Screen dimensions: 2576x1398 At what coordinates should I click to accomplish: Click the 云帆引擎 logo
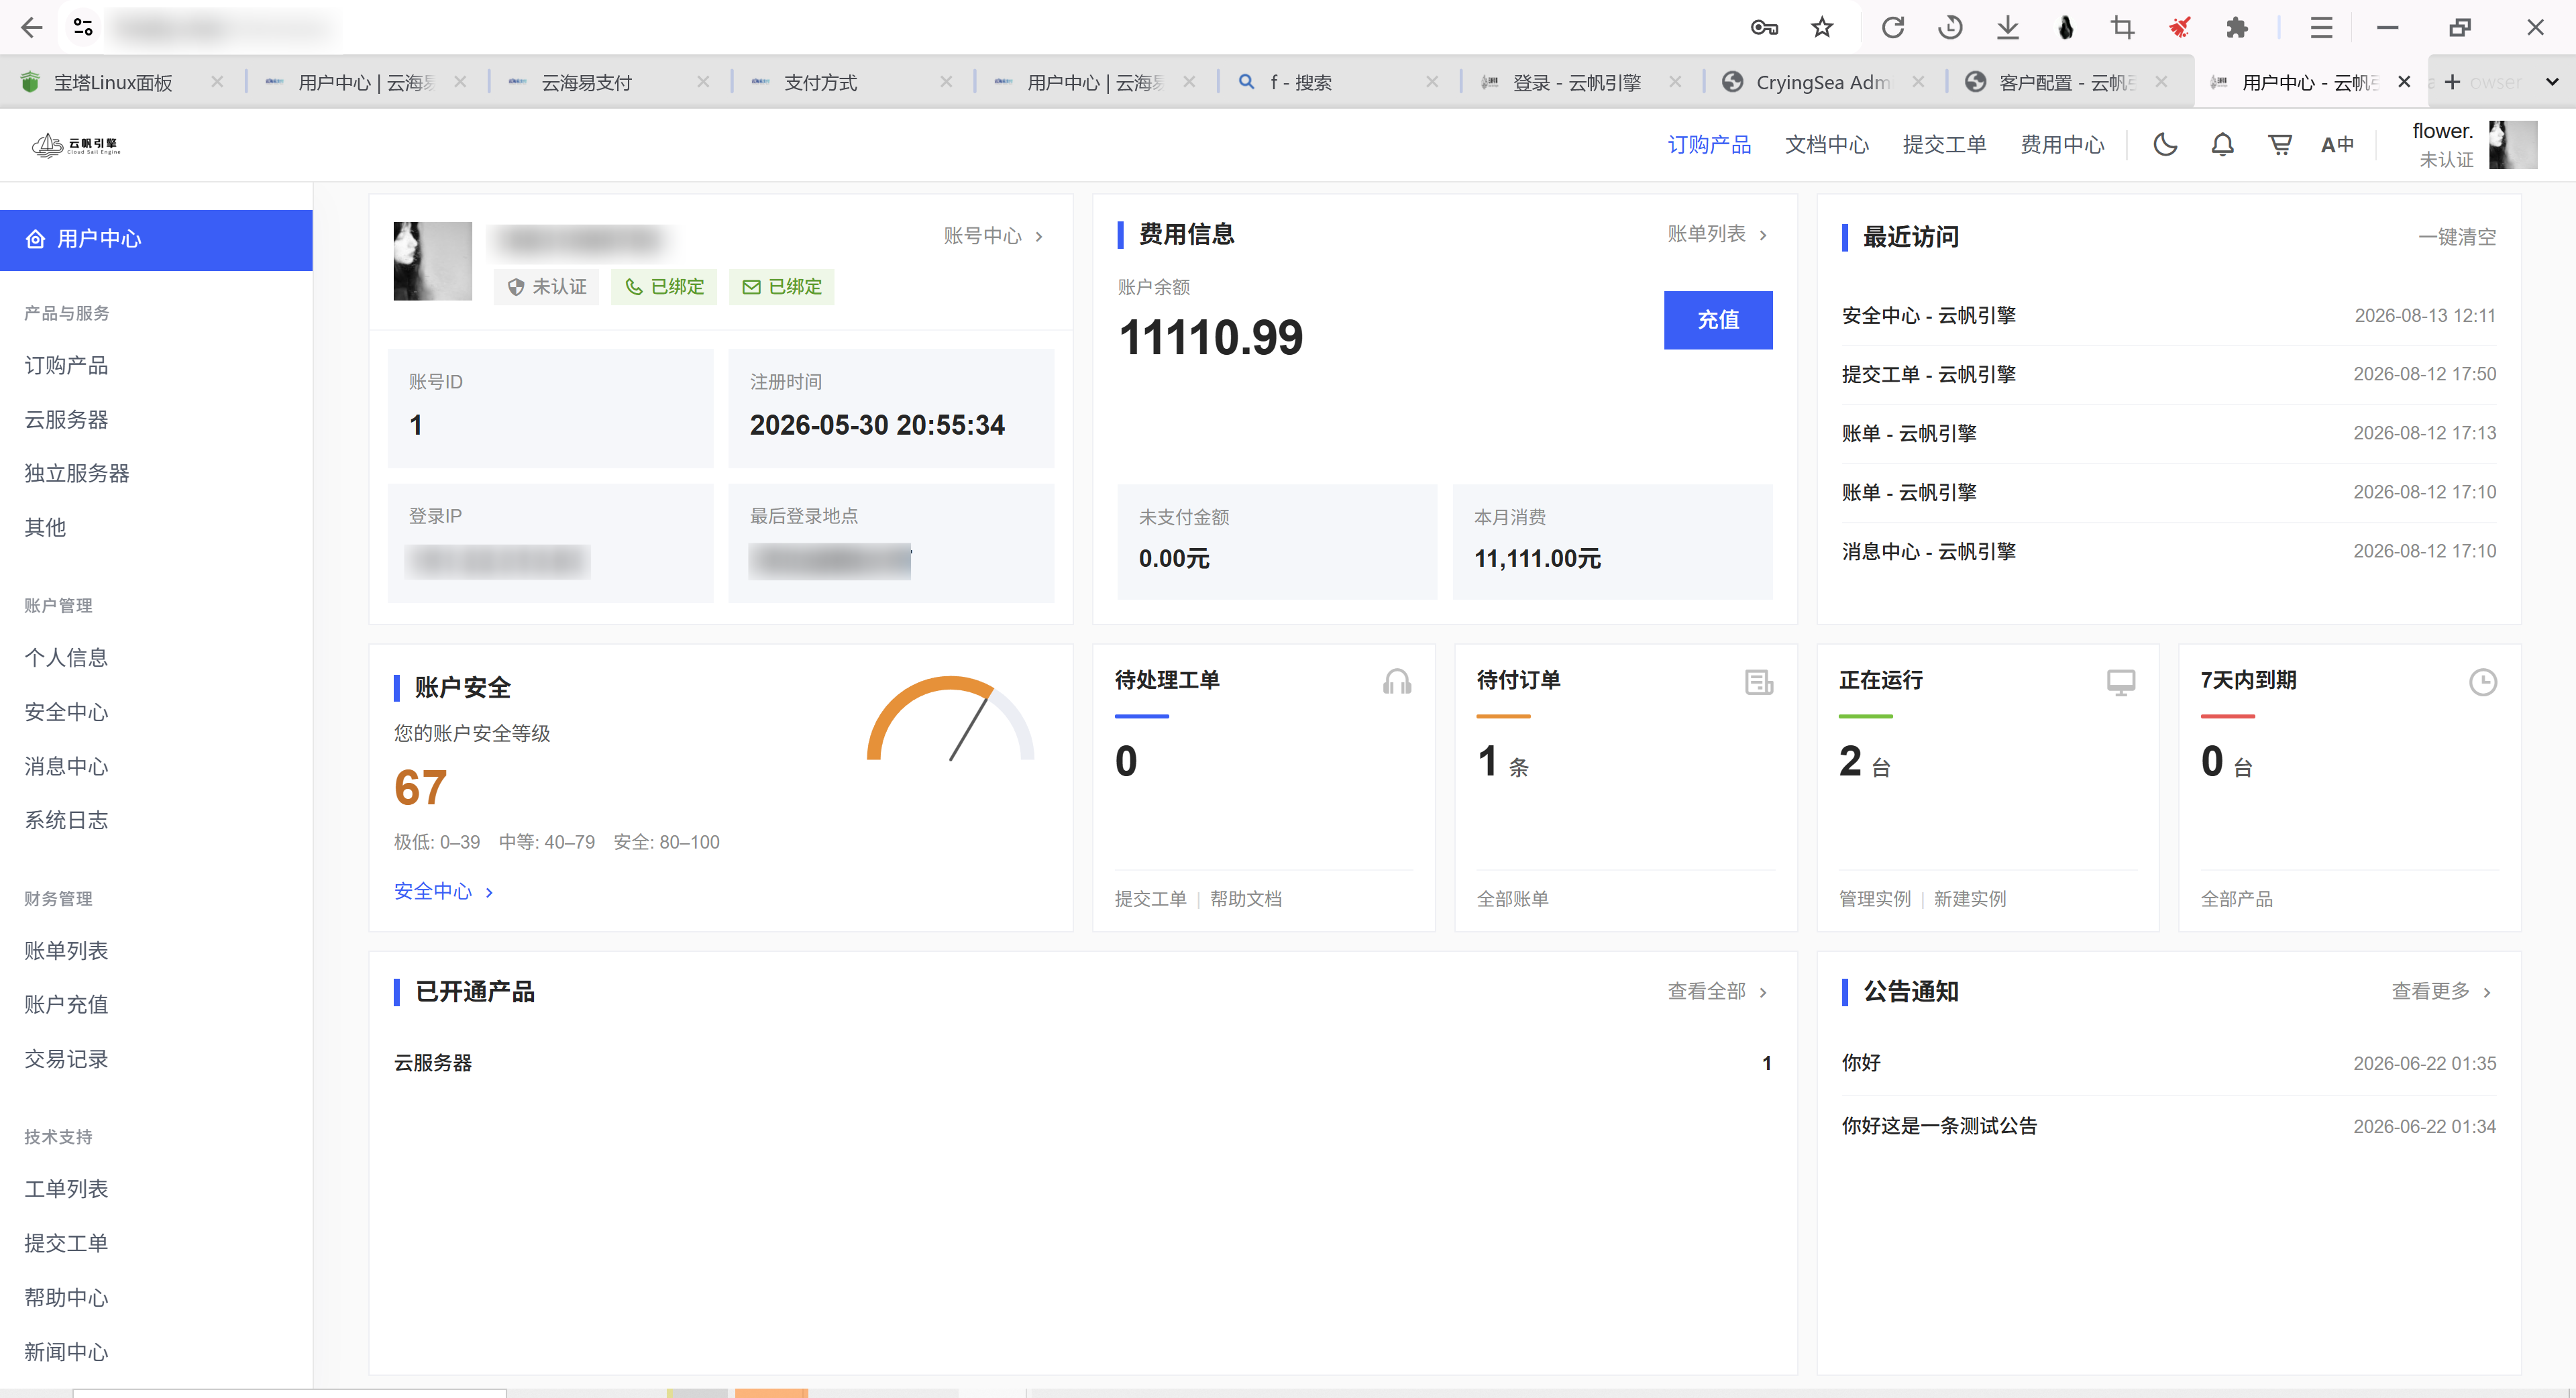76,145
